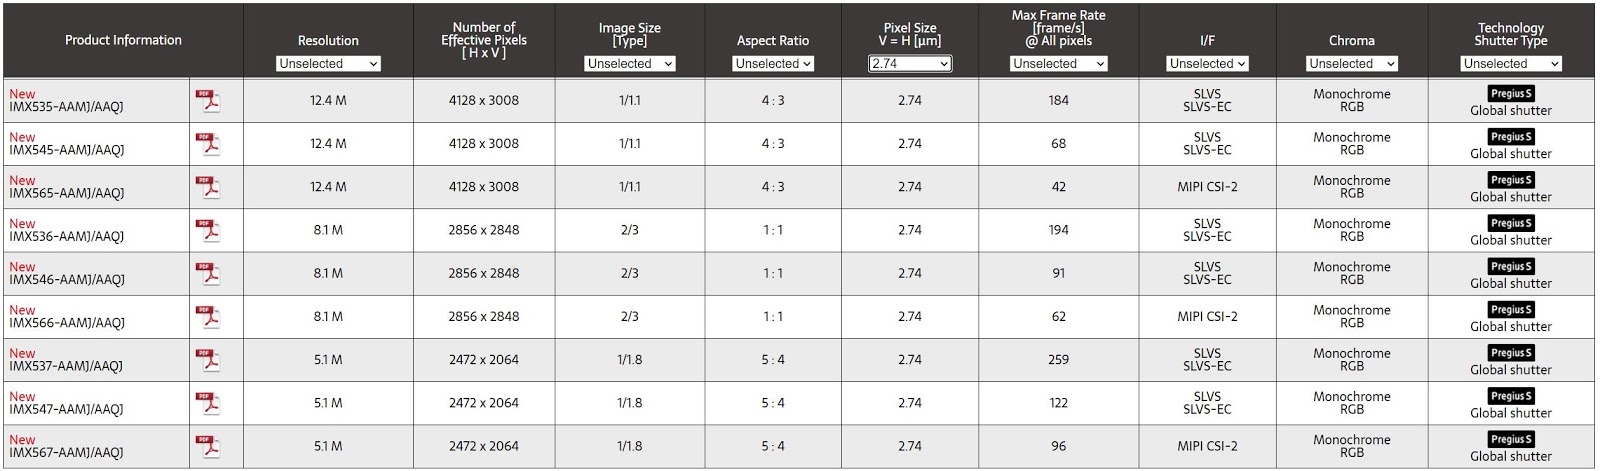Open the Technology Shutter Type dropdown

1511,64
